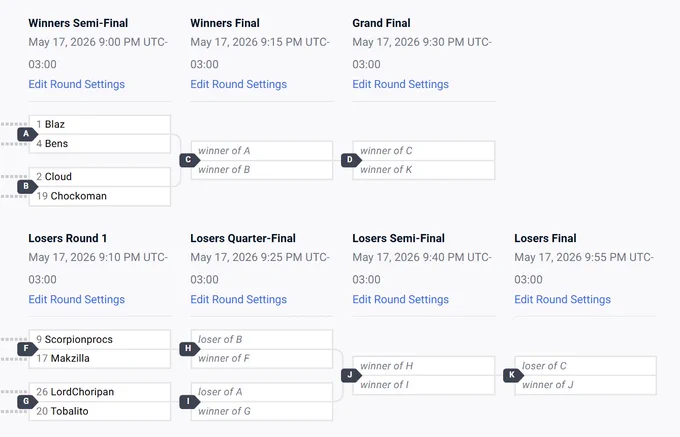Viewport: 680px width, 437px height.
Task: Select match H badge in Losers Quarter-Final
Action: (189, 349)
